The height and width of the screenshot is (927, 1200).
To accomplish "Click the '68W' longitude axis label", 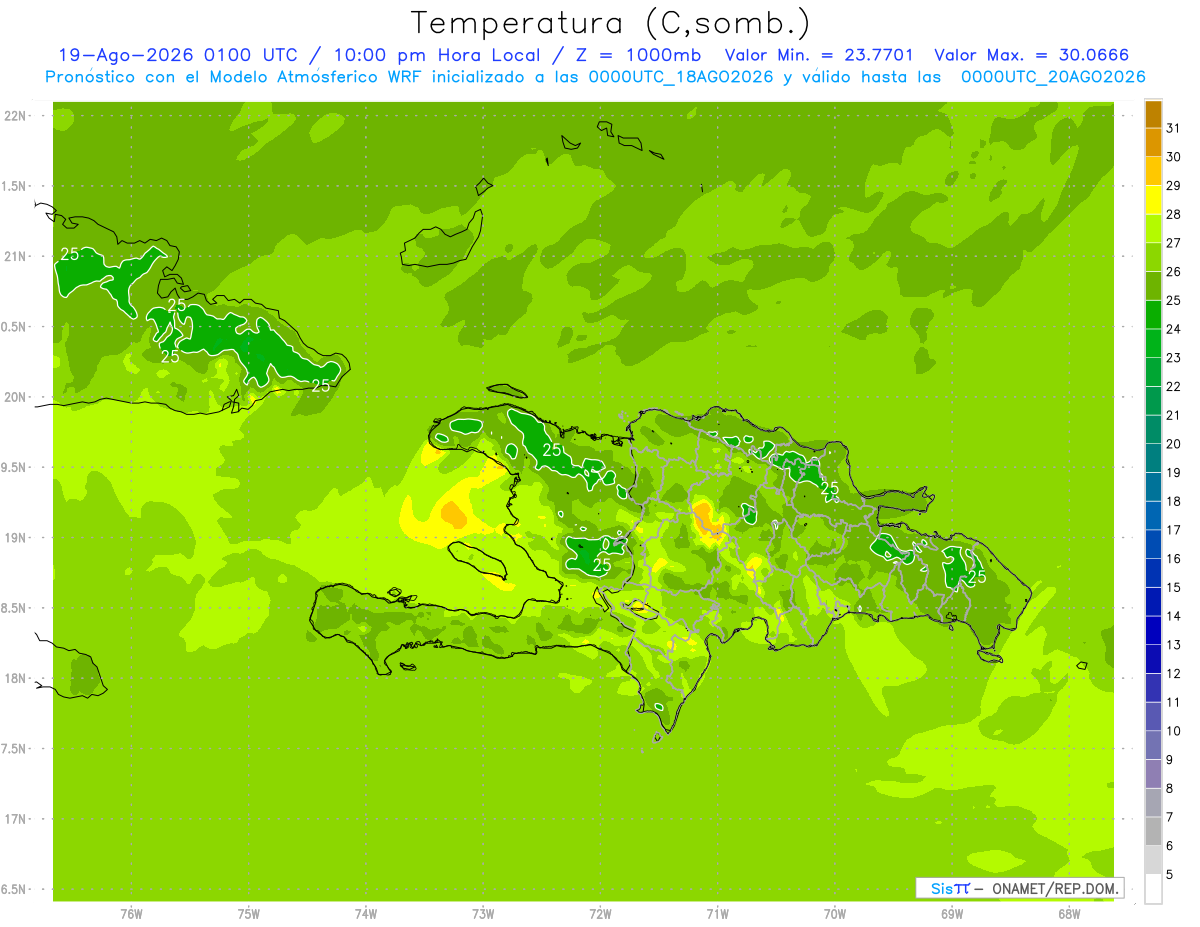I will (x=1069, y=914).
